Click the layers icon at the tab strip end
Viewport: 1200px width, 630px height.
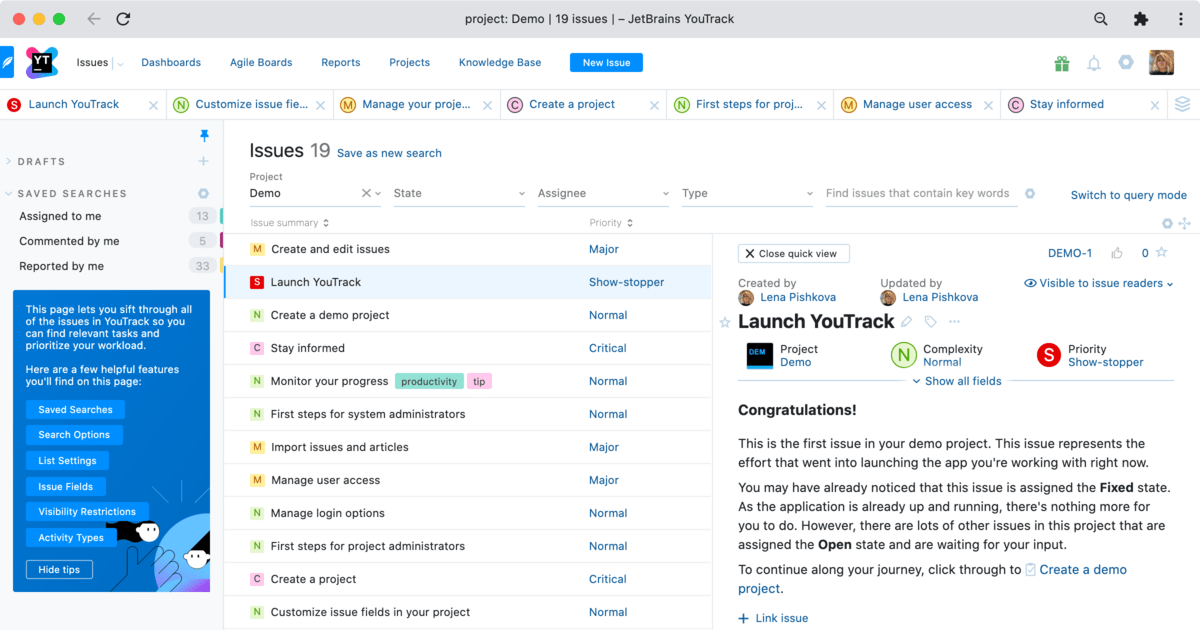[x=1183, y=104]
